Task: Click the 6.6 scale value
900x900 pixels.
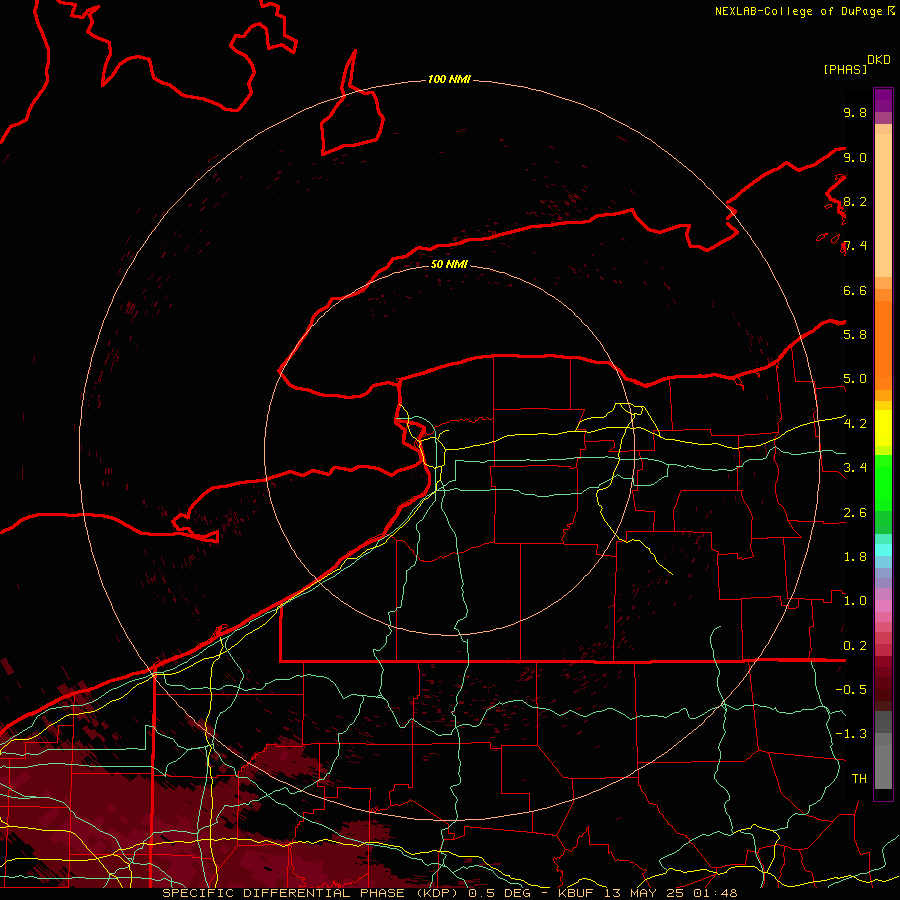Action: (855, 290)
